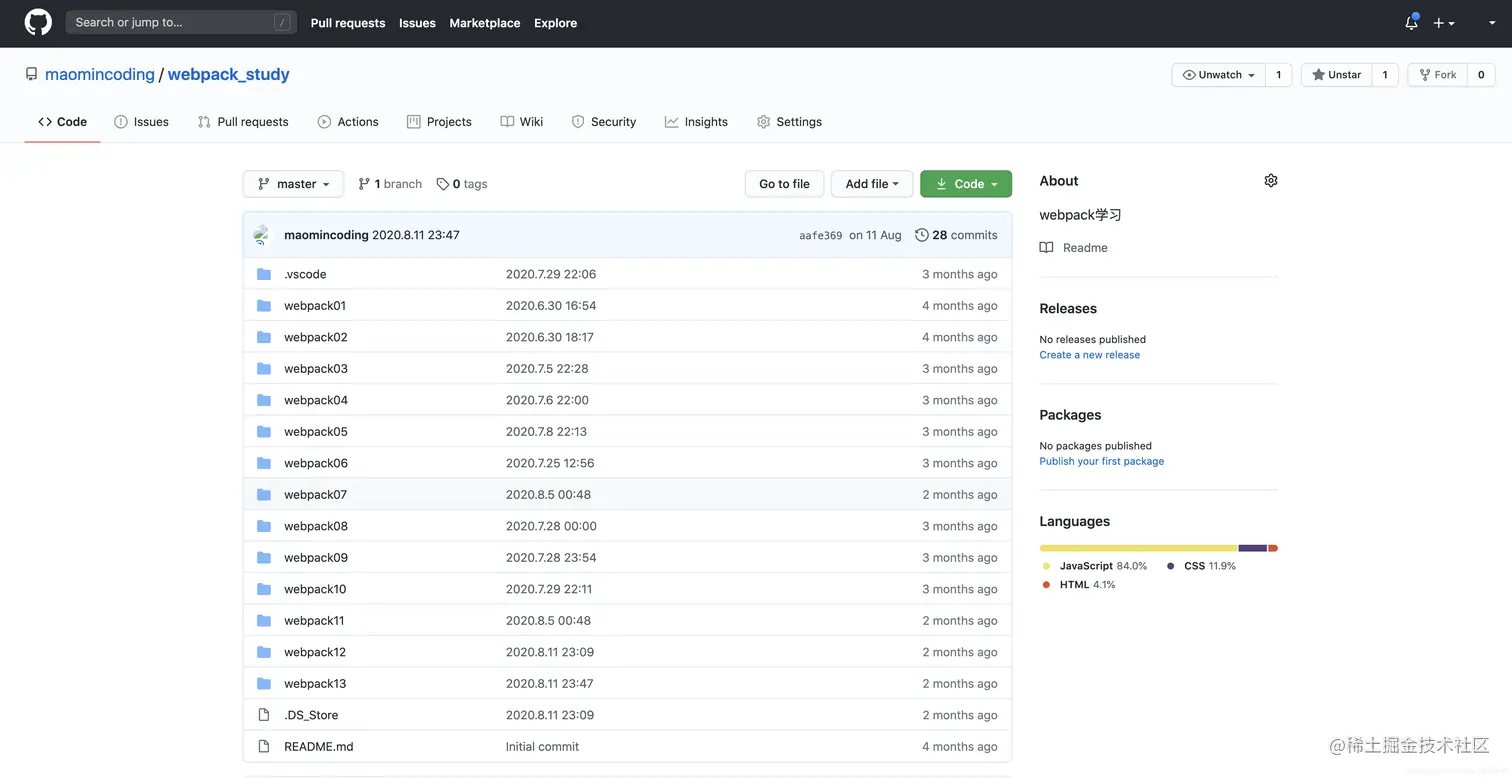Image resolution: width=1512 pixels, height=778 pixels.
Task: Click the forks count 0
Action: (1481, 75)
